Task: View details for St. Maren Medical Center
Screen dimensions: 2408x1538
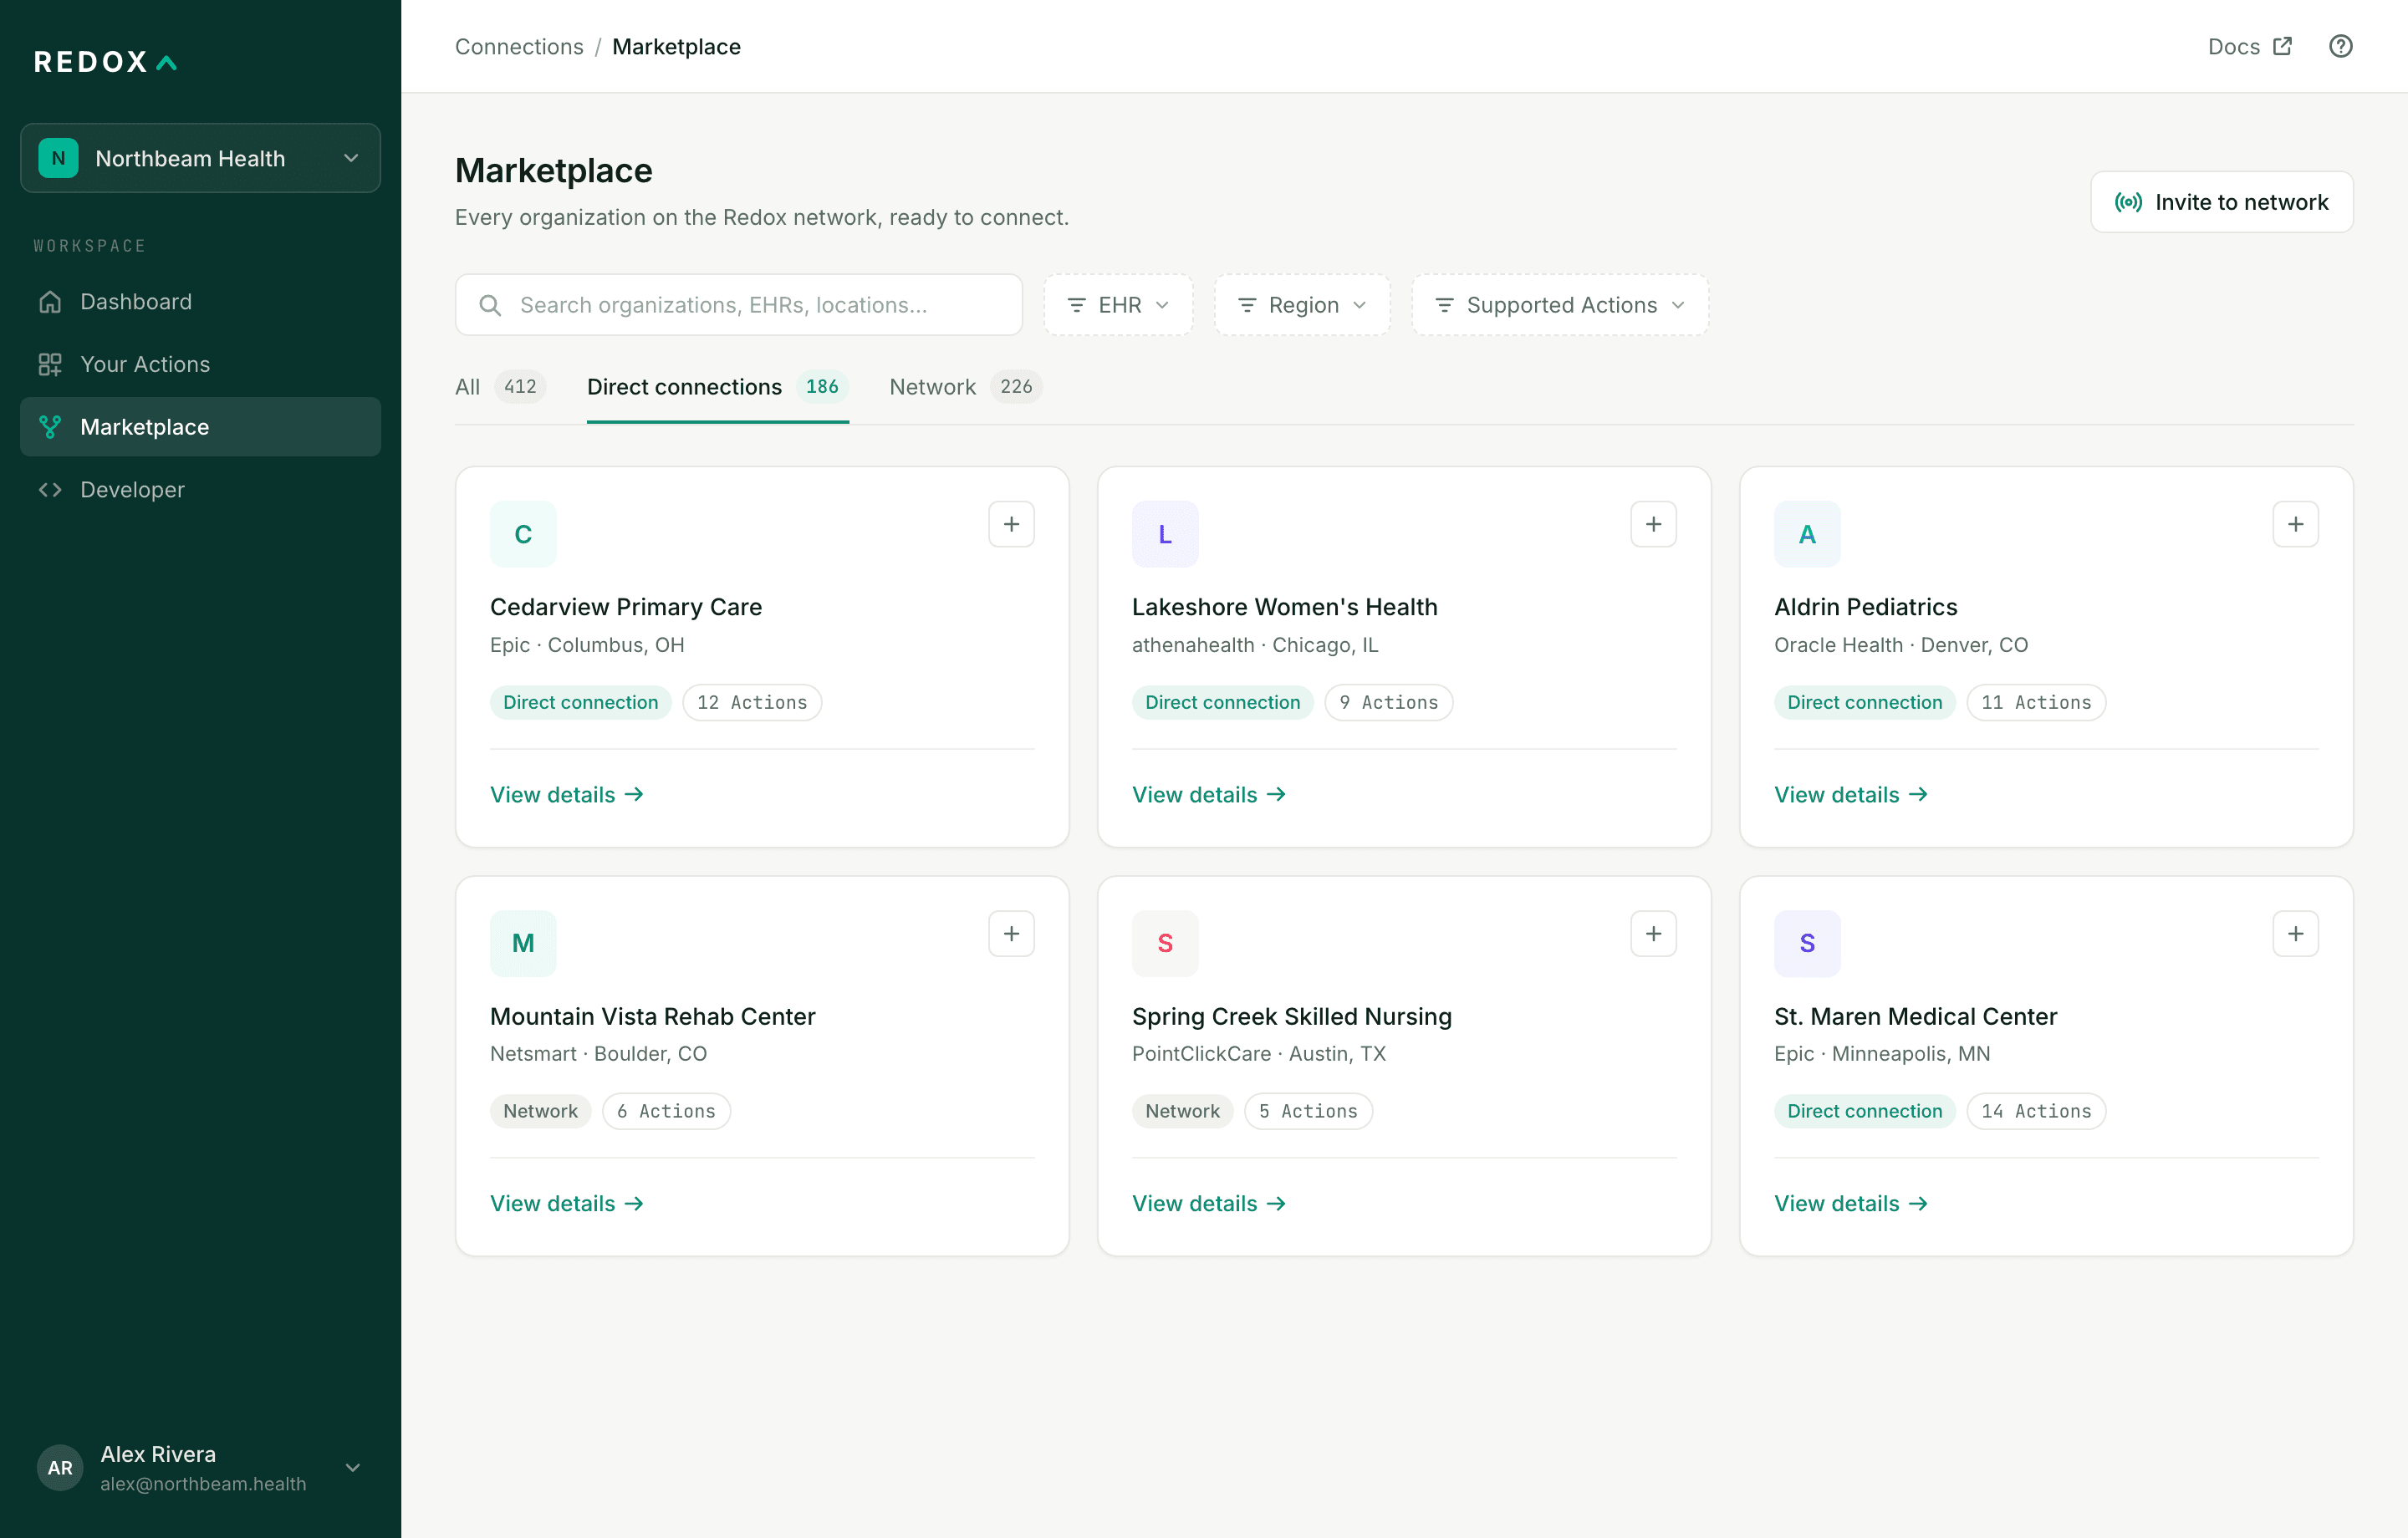Action: coord(1850,1203)
